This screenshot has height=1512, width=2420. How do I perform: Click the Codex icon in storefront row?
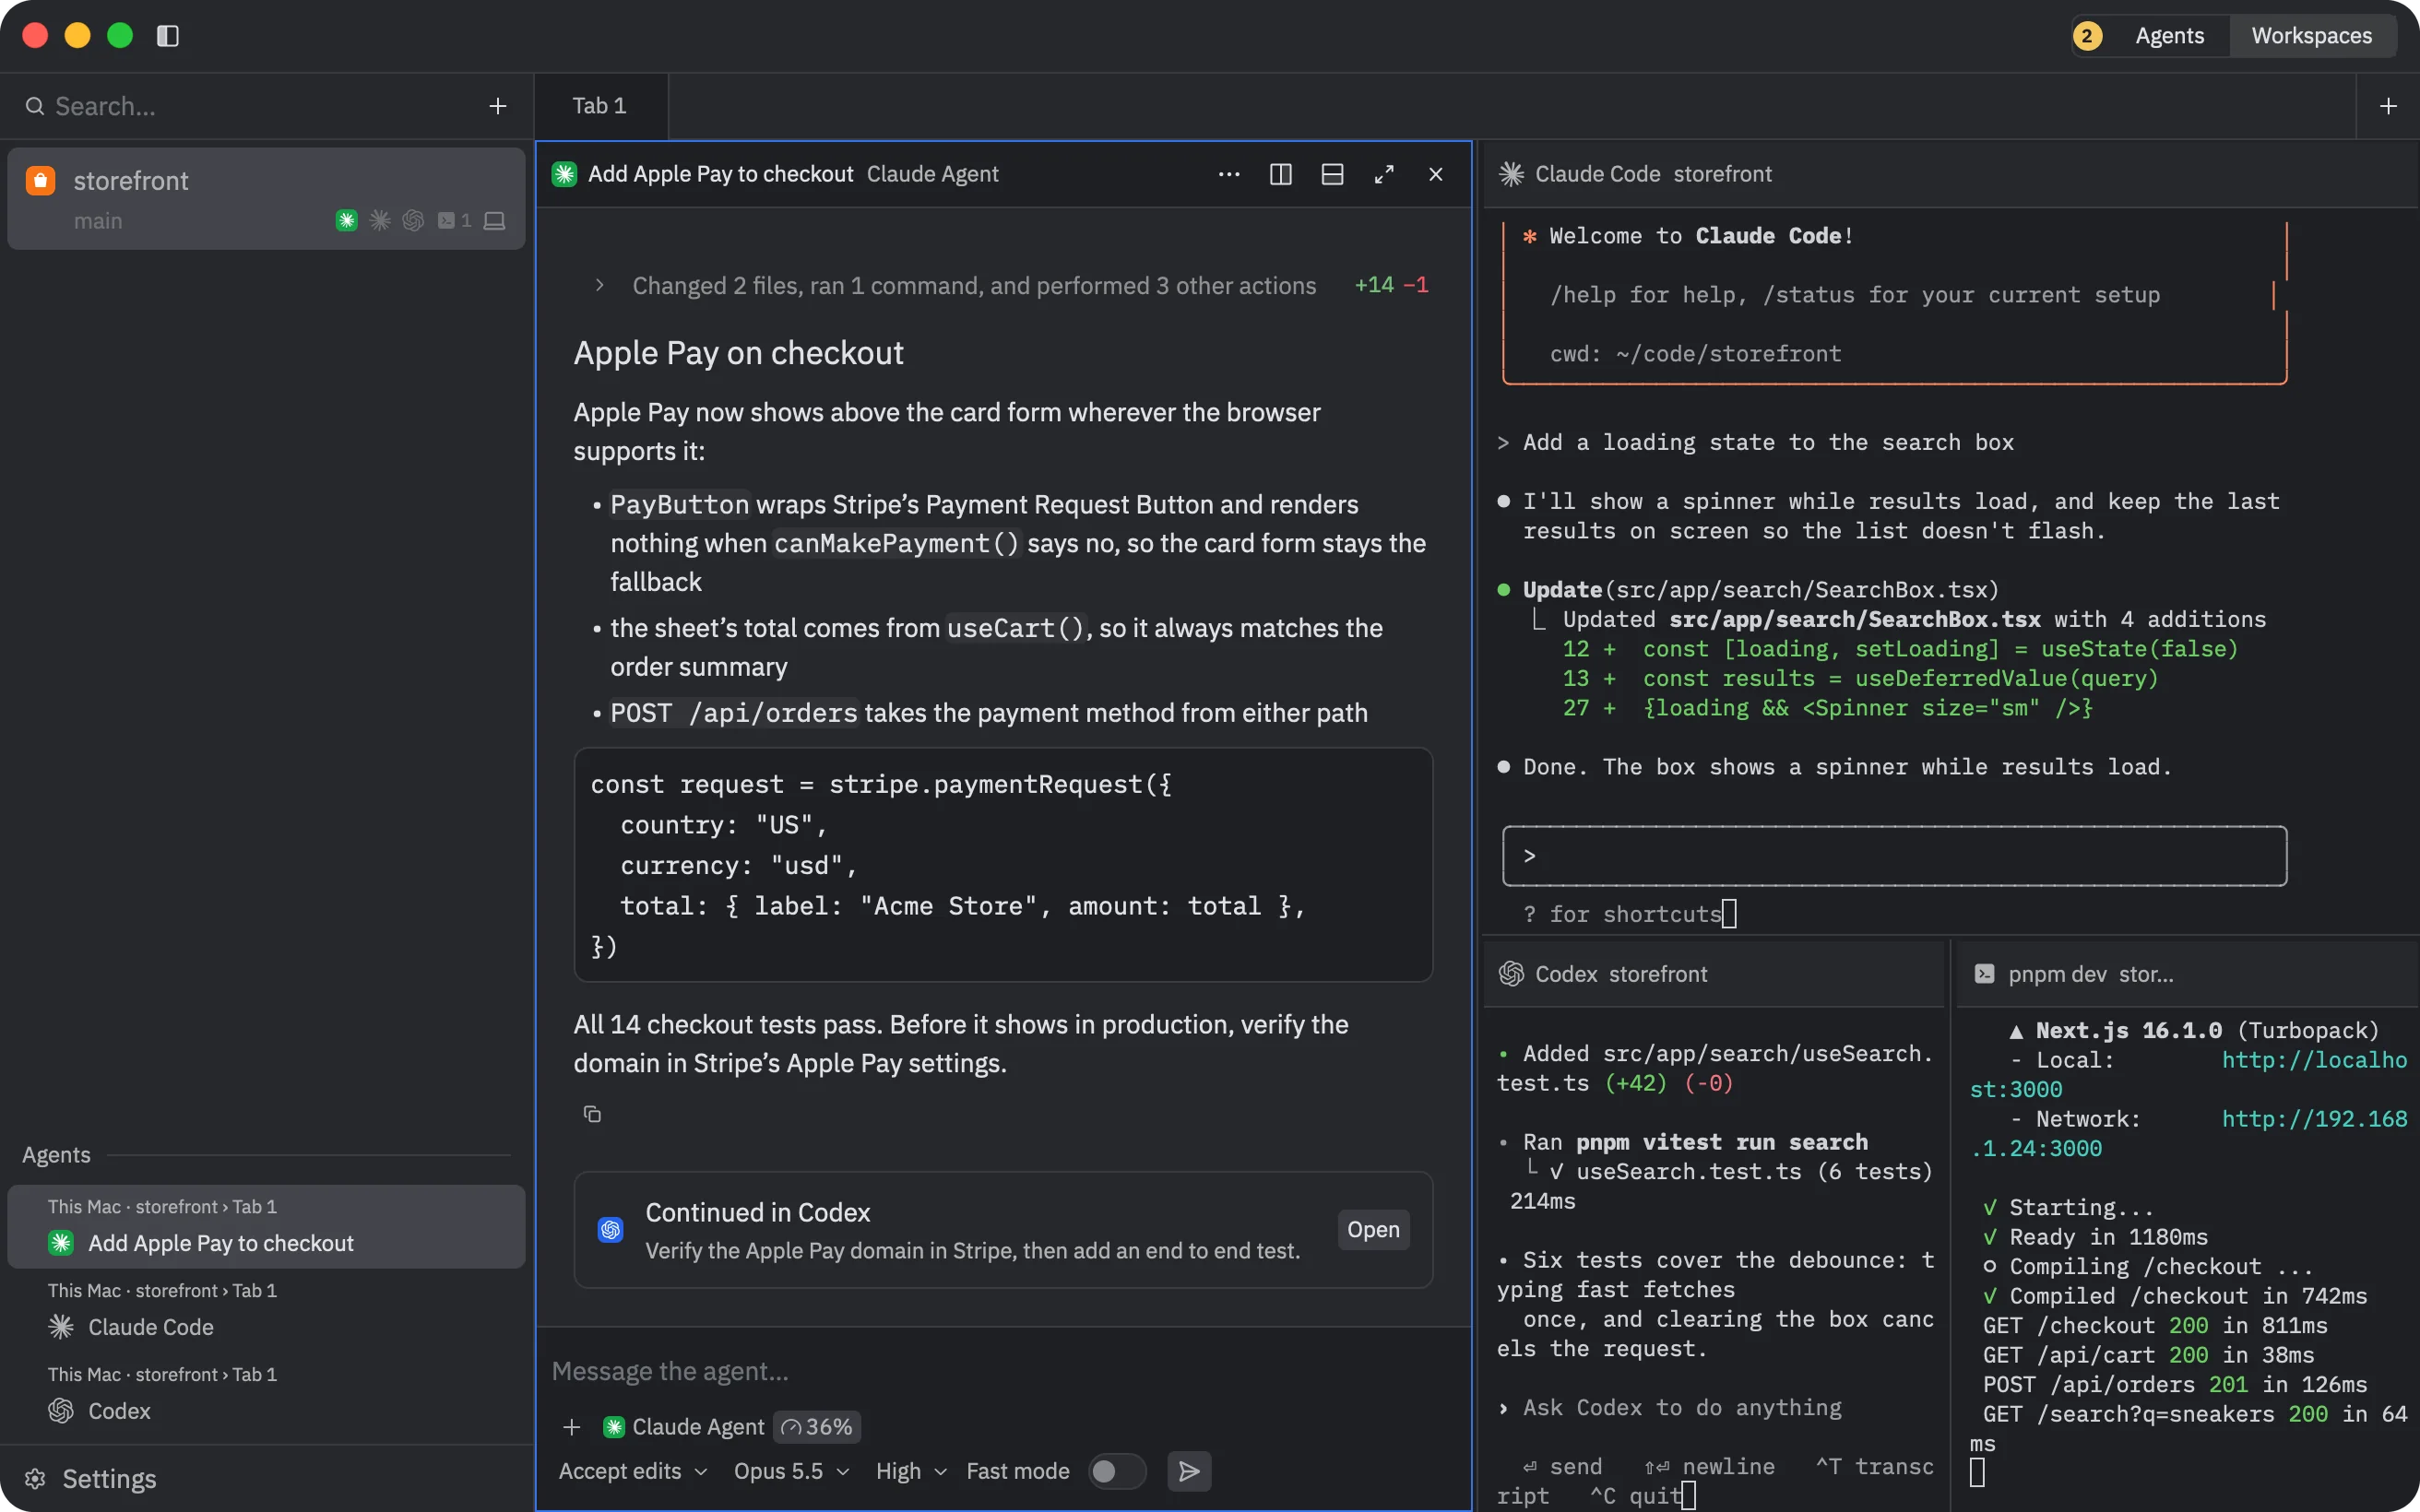coord(413,220)
